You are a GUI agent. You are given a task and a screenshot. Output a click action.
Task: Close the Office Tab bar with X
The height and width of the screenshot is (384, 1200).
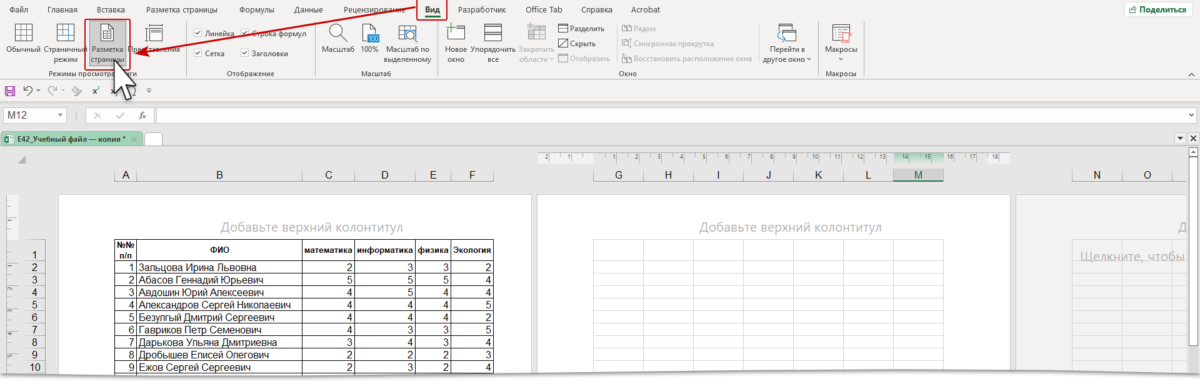click(1192, 139)
